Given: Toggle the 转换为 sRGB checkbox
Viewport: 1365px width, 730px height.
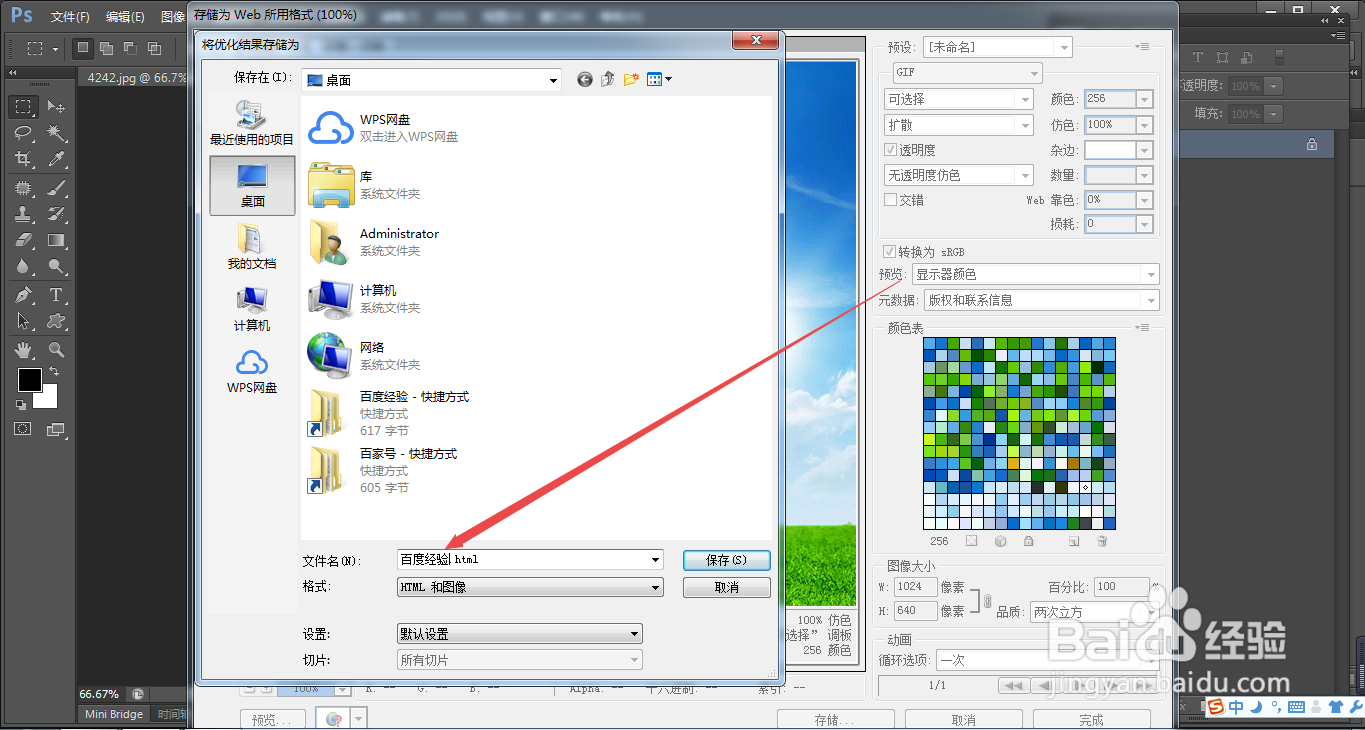Looking at the screenshot, I should tap(889, 252).
